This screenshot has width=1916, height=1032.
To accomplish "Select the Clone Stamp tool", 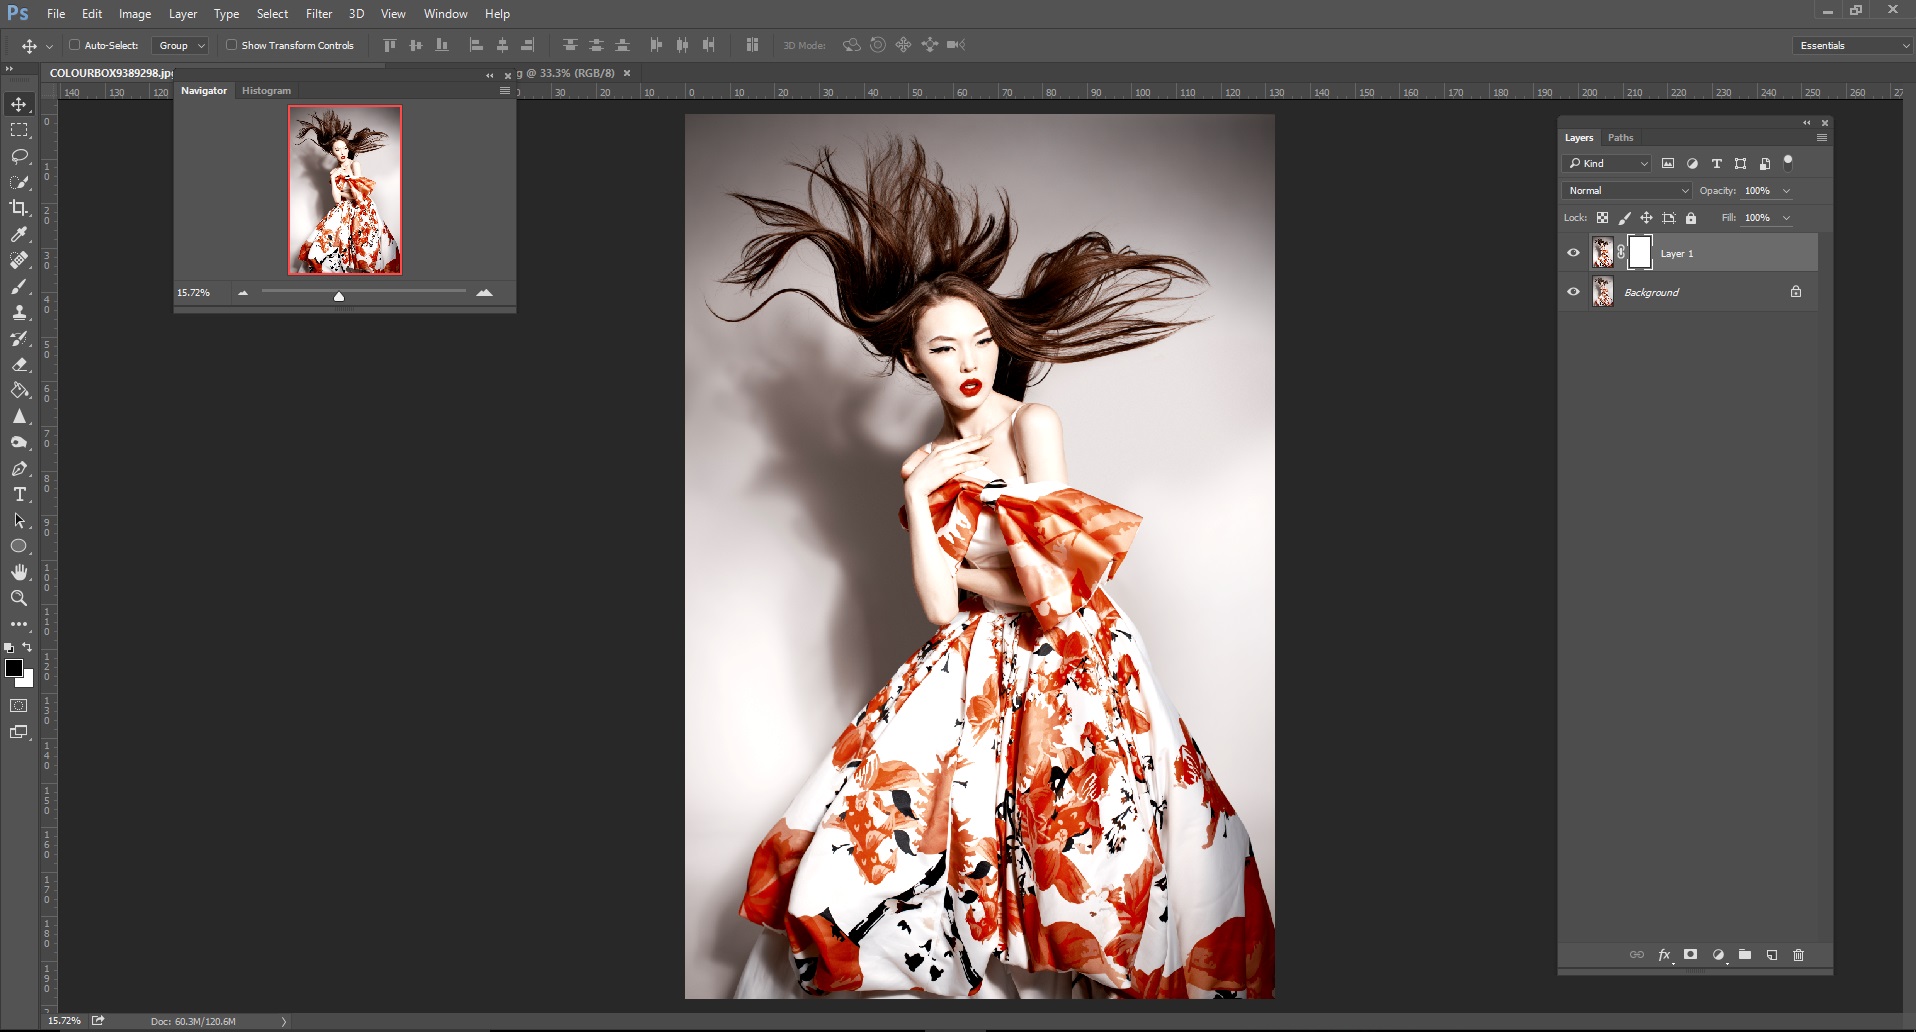I will click(18, 313).
